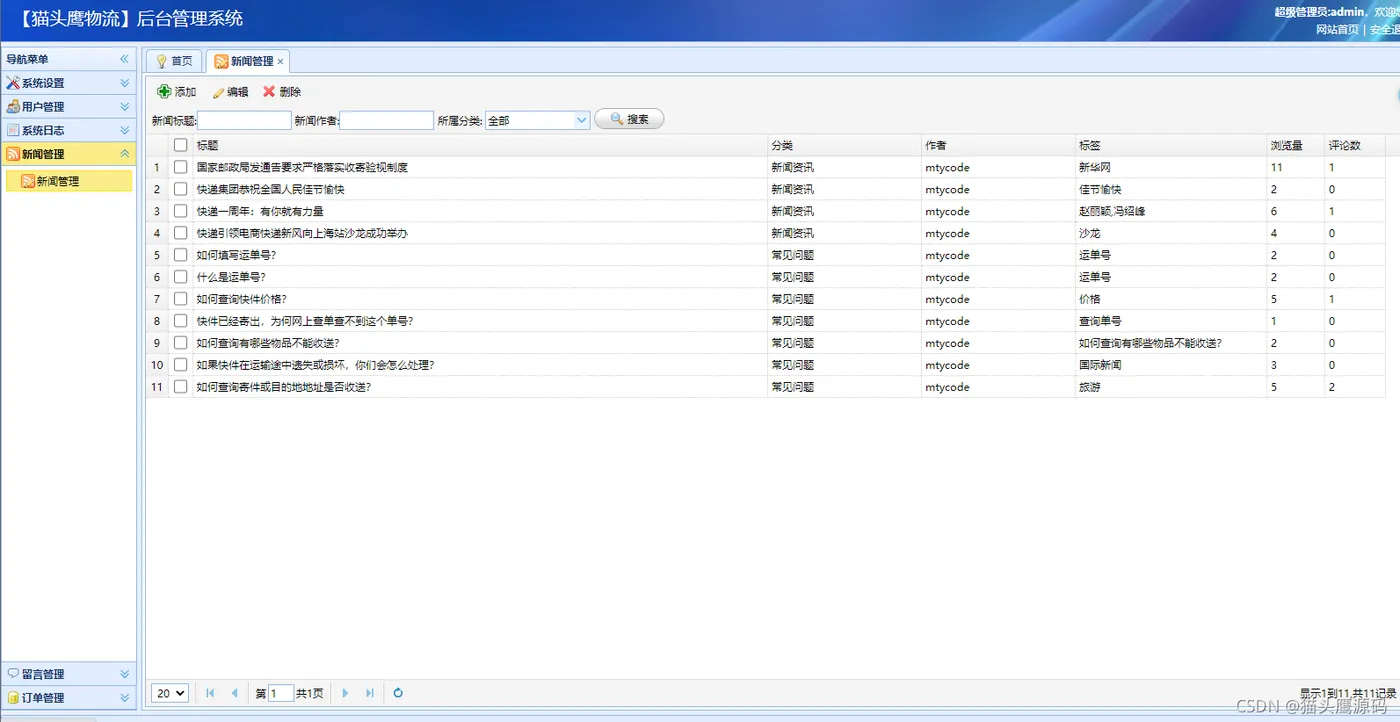Image resolution: width=1400 pixels, height=722 pixels.
Task: Go to first page in pager
Action: 210,693
